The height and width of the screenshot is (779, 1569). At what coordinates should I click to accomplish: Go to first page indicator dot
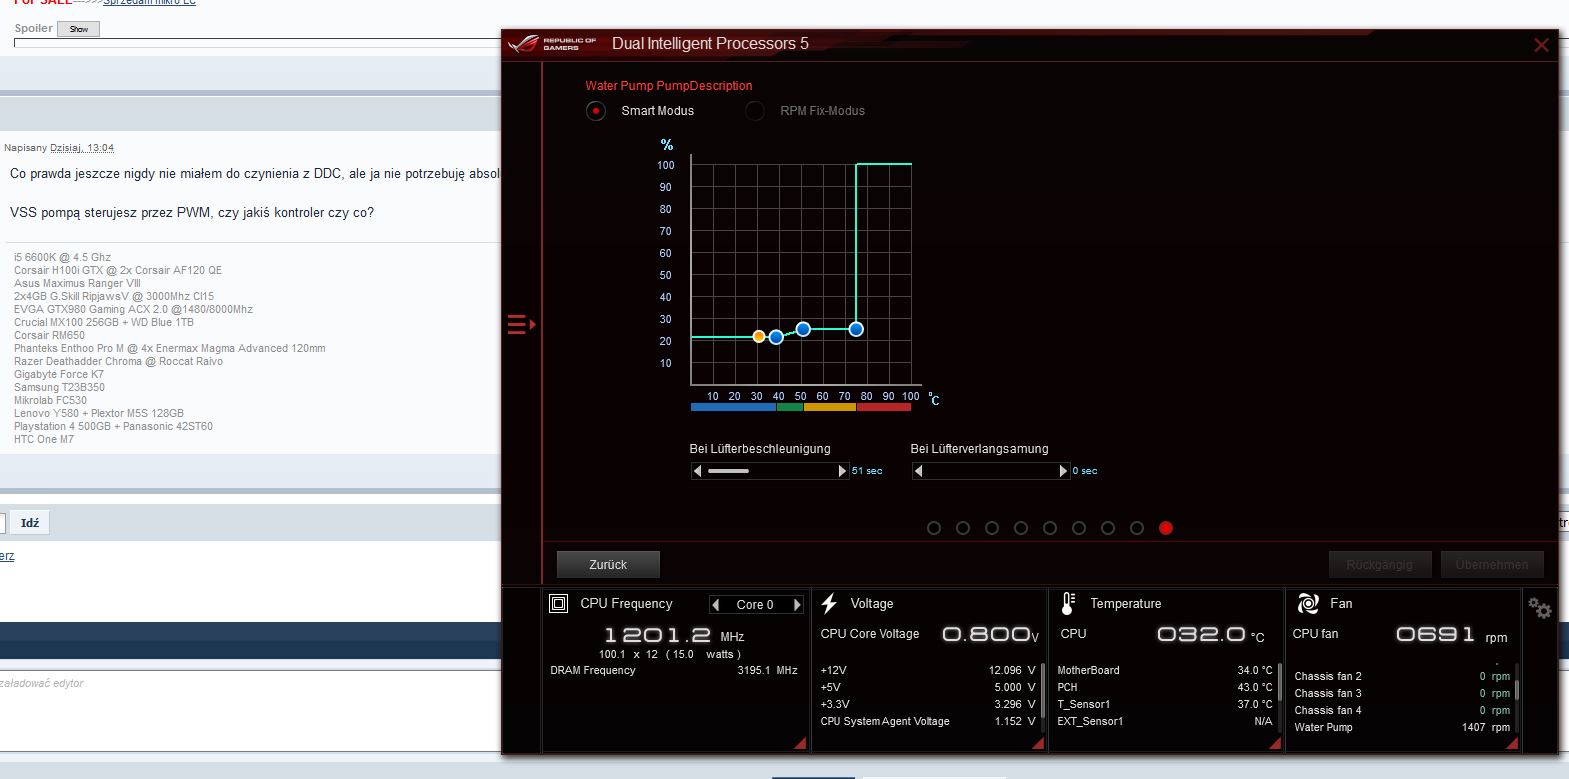[934, 528]
